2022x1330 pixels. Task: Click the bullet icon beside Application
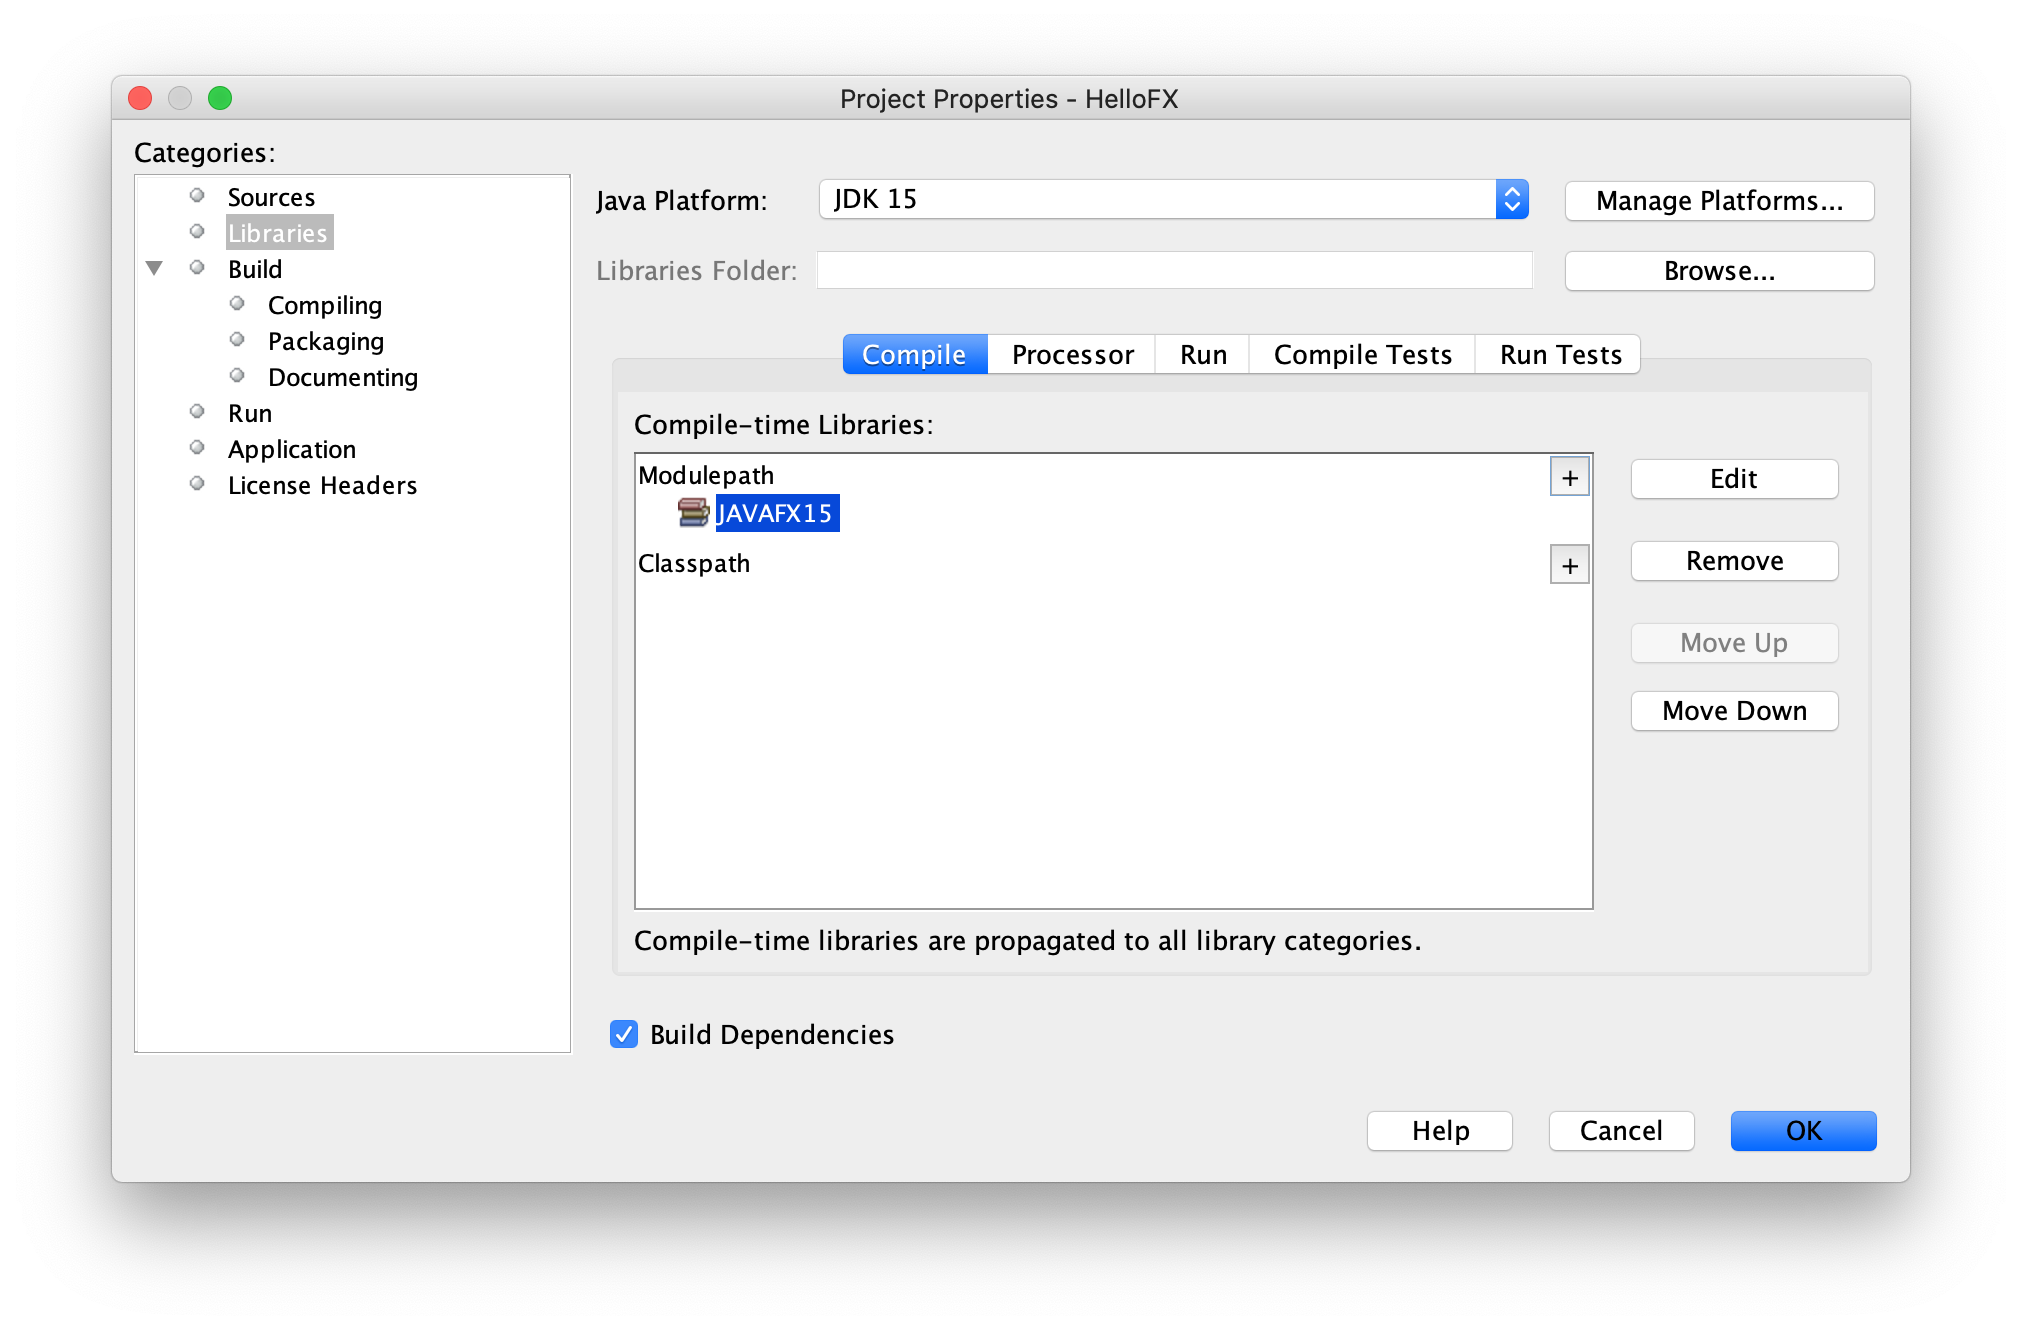coord(197,448)
